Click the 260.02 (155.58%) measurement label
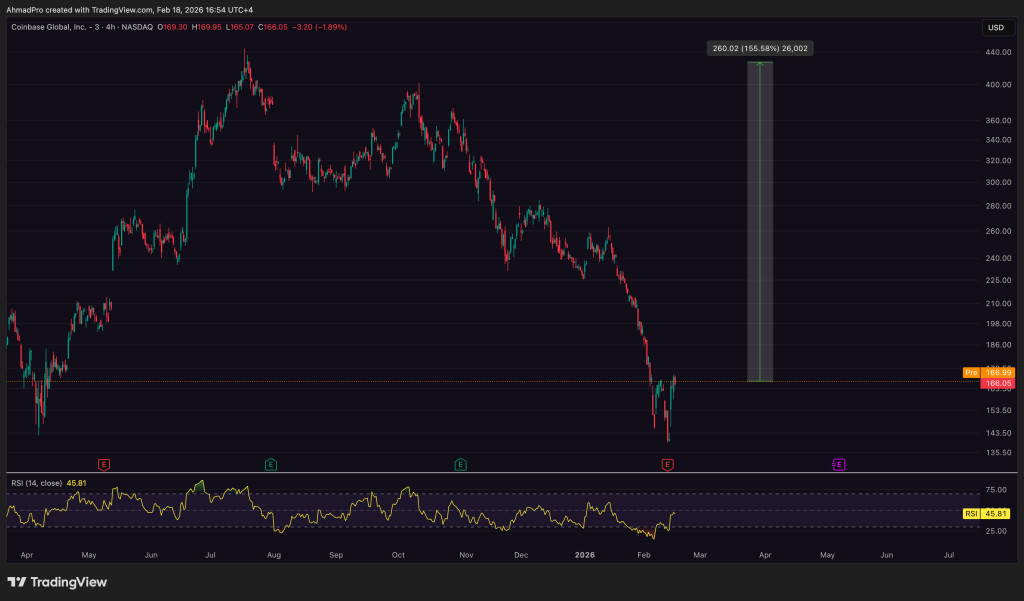The height and width of the screenshot is (601, 1024). pos(760,47)
